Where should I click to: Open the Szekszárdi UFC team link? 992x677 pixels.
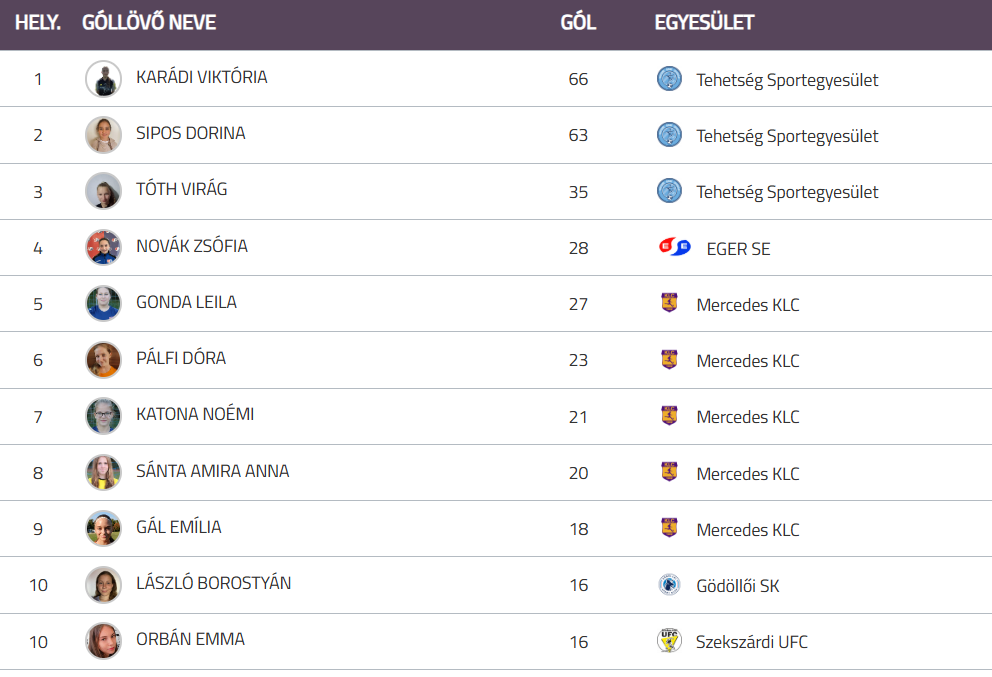coord(751,642)
